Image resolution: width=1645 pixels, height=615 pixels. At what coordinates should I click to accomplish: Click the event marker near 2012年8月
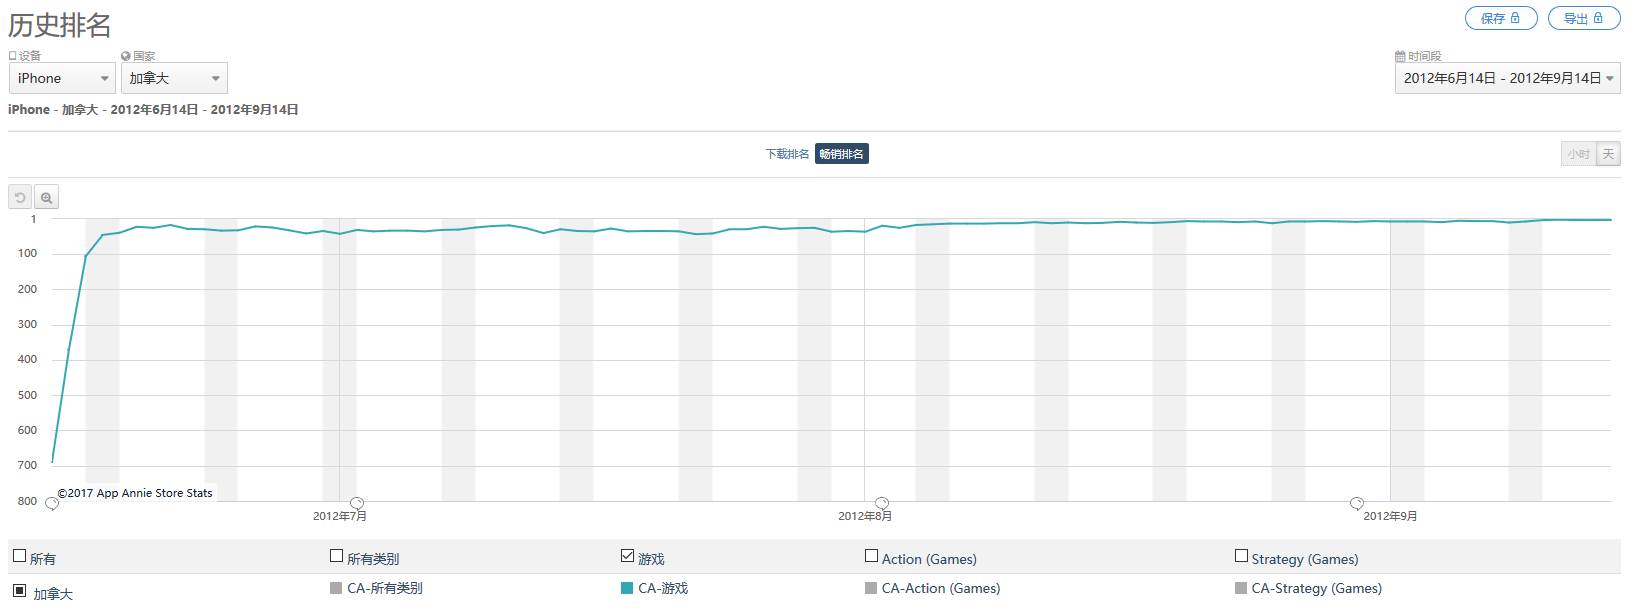tap(881, 503)
